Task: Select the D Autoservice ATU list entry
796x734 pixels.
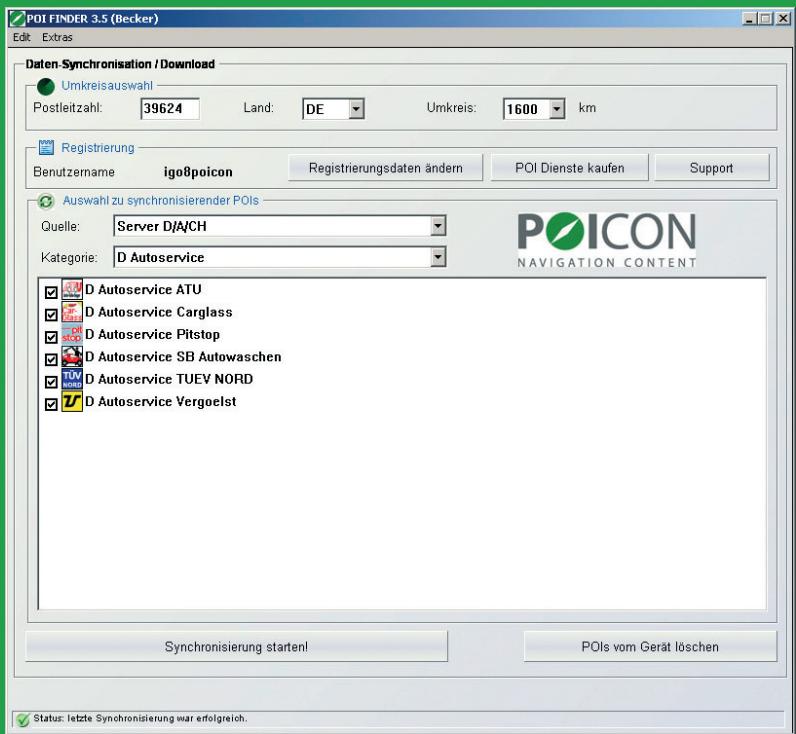Action: click(x=143, y=289)
